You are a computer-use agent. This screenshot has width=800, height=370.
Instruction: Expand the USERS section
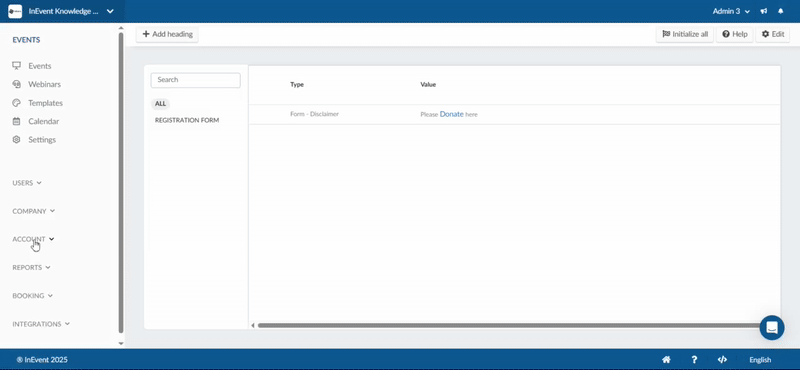pyautogui.click(x=27, y=183)
